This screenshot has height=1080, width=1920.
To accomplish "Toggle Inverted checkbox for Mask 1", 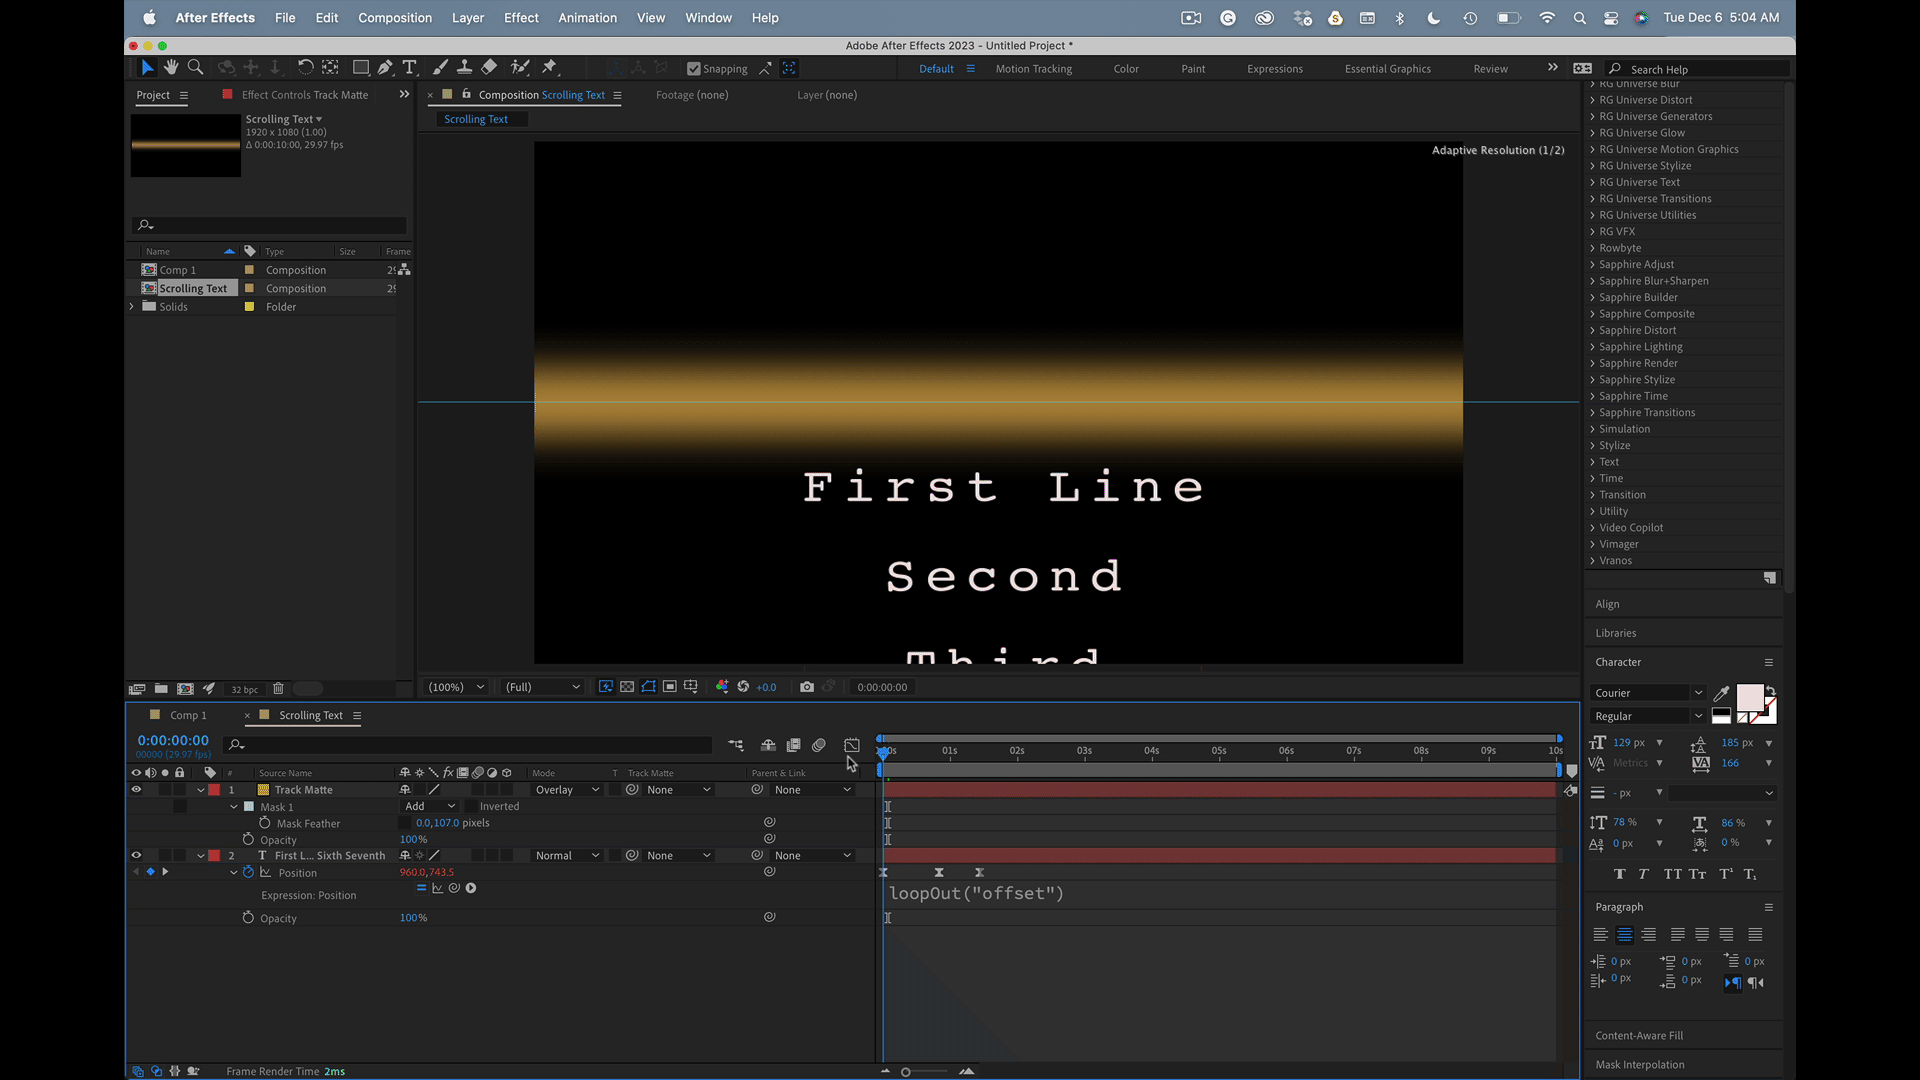I will click(471, 806).
